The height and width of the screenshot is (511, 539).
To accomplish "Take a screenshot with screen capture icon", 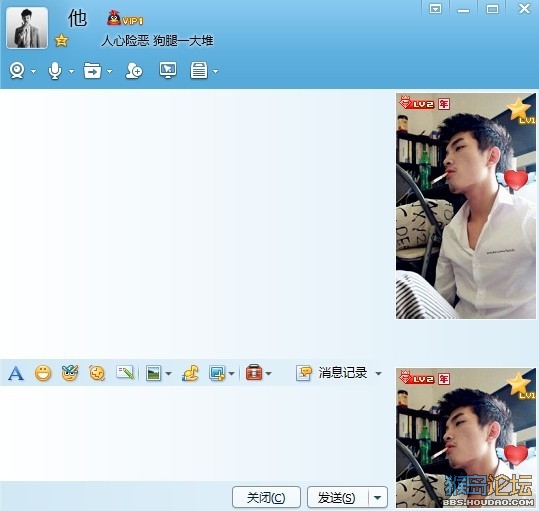I will pyautogui.click(x=217, y=373).
